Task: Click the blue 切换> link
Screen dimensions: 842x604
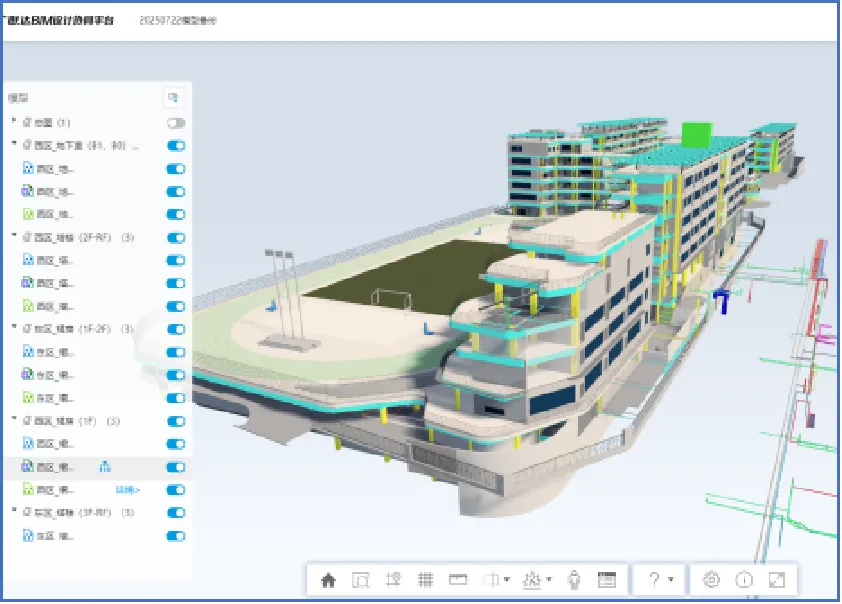Action: 128,490
